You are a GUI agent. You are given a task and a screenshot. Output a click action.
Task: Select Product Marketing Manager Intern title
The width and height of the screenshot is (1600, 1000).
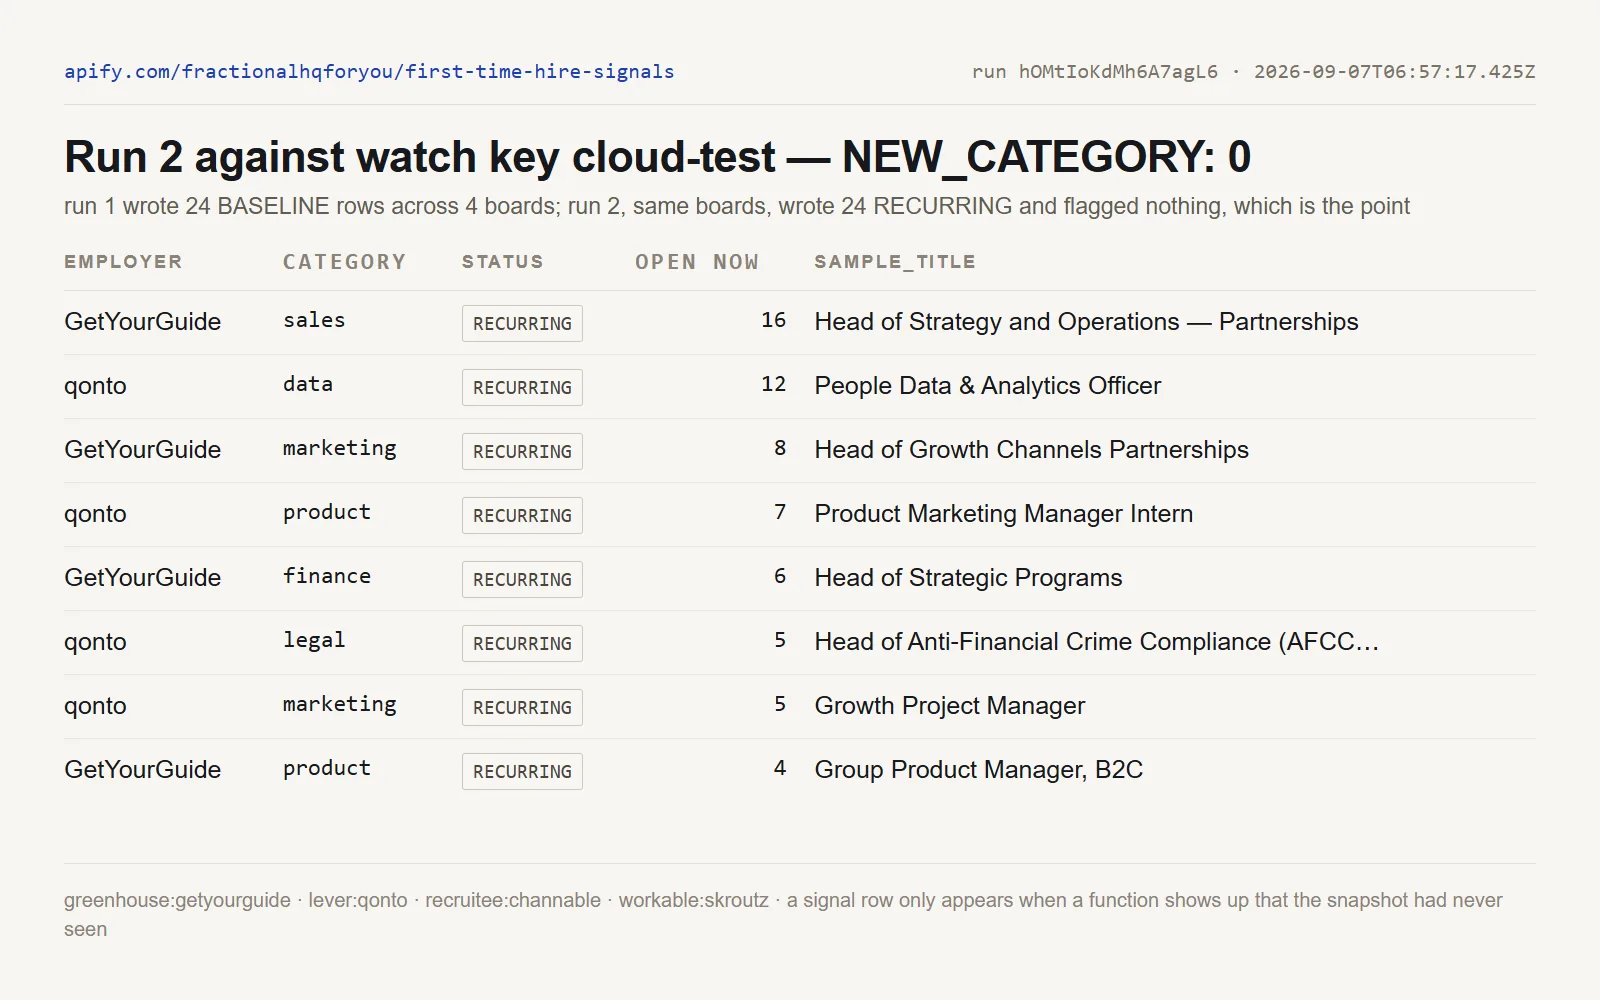1003,514
